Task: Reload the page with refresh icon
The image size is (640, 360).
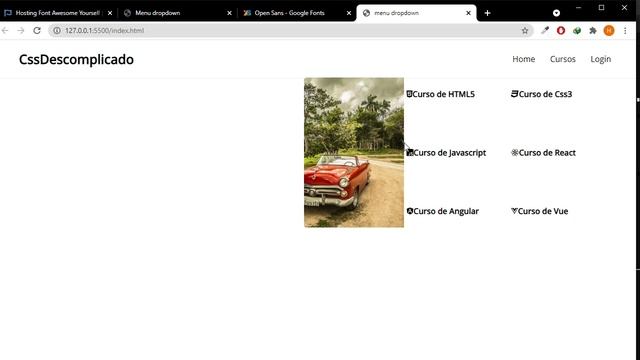Action: [37, 31]
